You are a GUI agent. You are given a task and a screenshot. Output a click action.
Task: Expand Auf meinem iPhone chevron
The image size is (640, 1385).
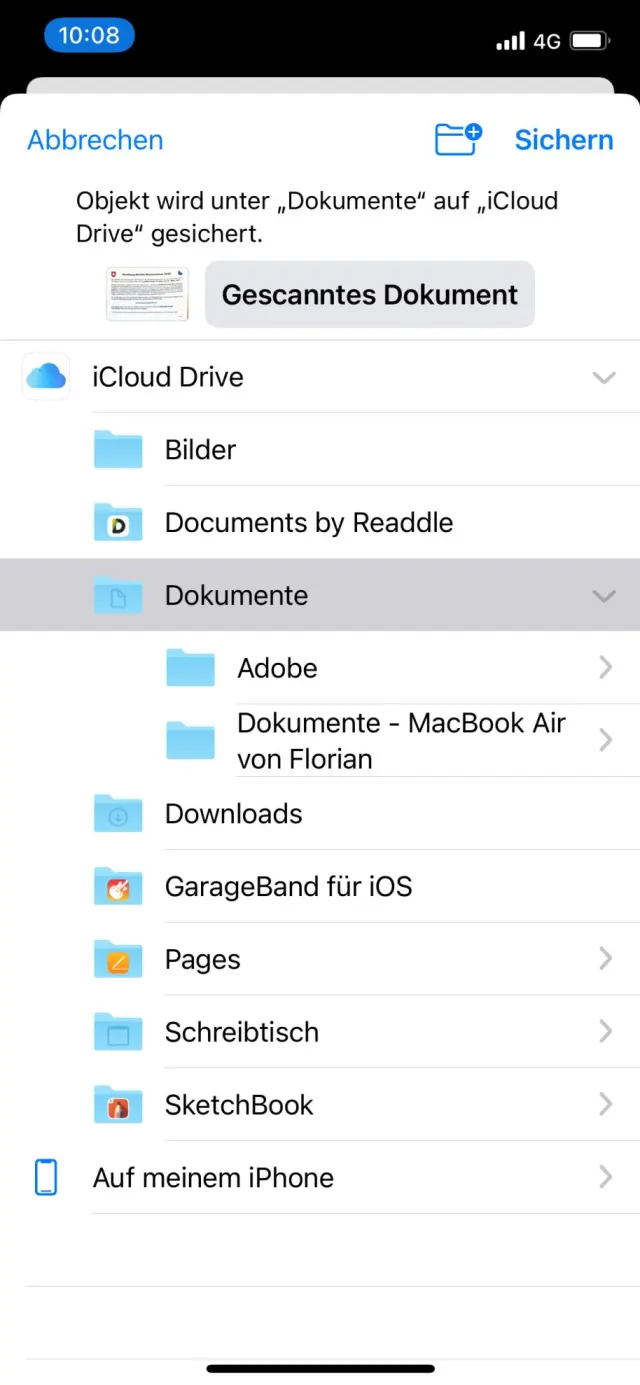[605, 1178]
